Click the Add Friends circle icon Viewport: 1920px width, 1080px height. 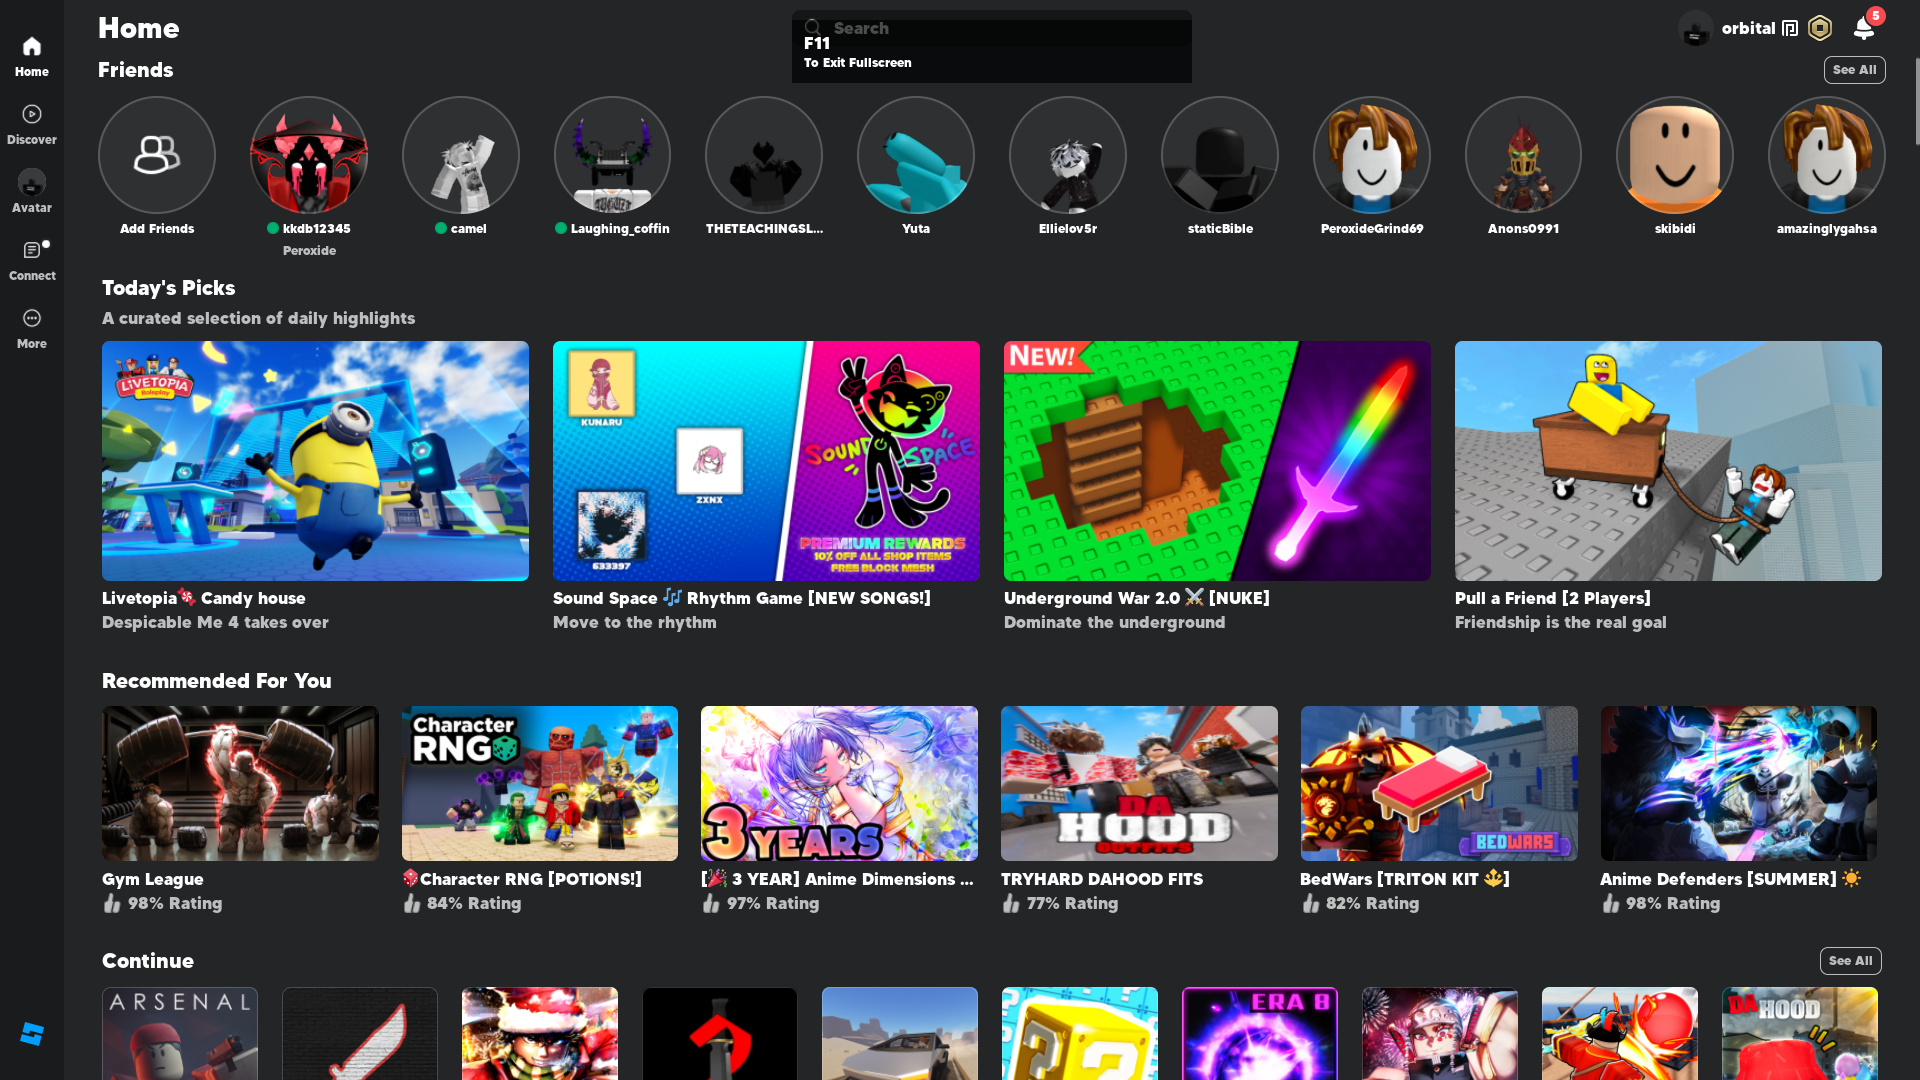(x=157, y=155)
